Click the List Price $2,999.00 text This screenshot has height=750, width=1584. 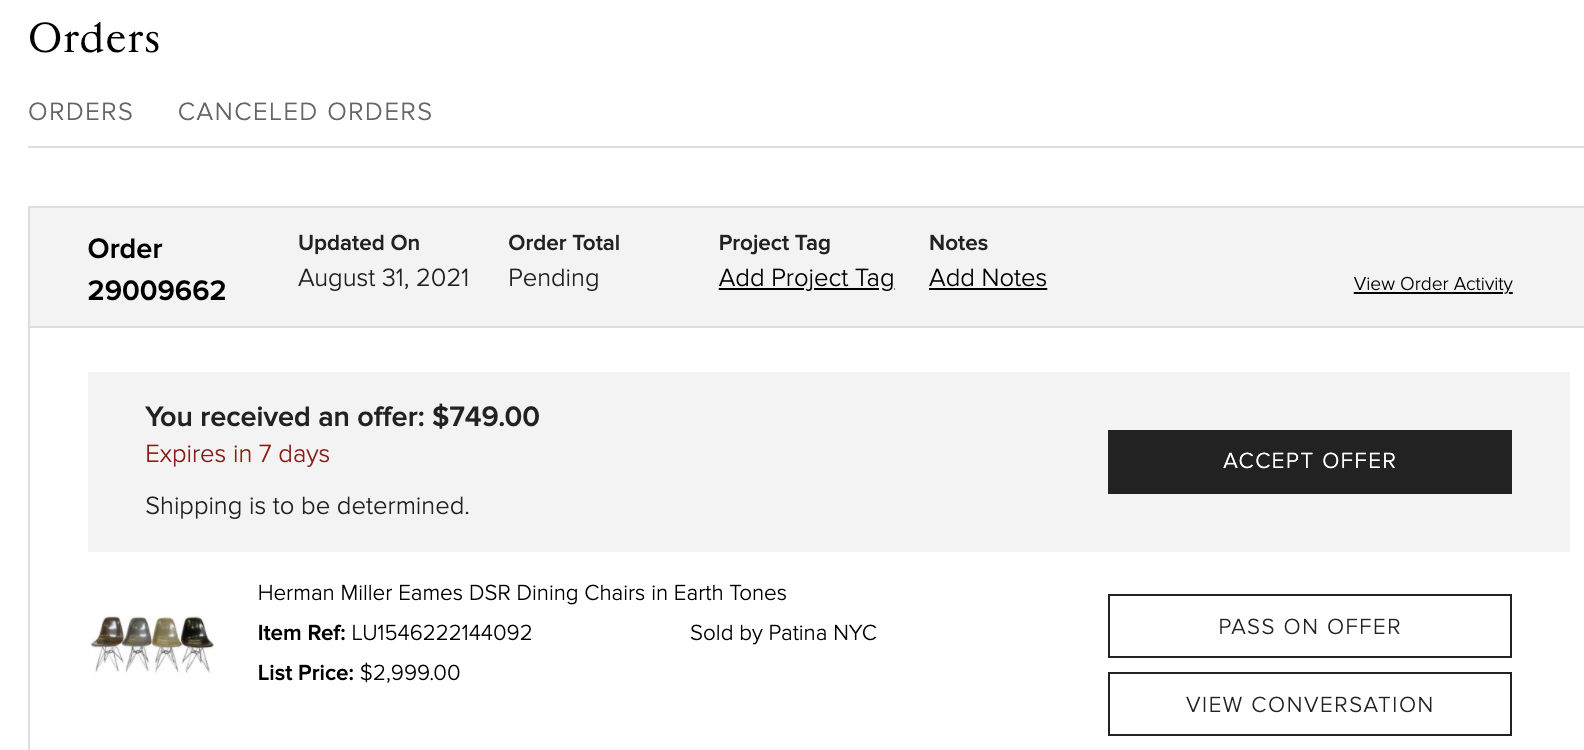point(359,673)
